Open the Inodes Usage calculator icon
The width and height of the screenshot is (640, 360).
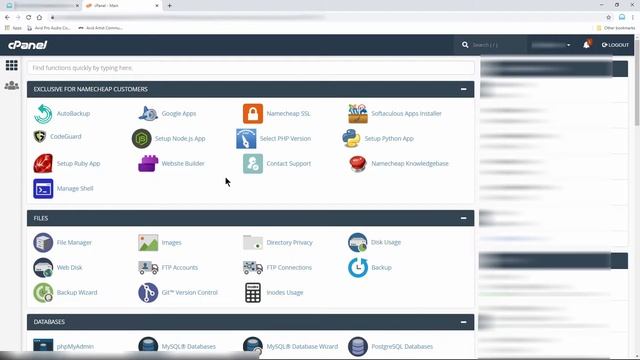coord(253,292)
